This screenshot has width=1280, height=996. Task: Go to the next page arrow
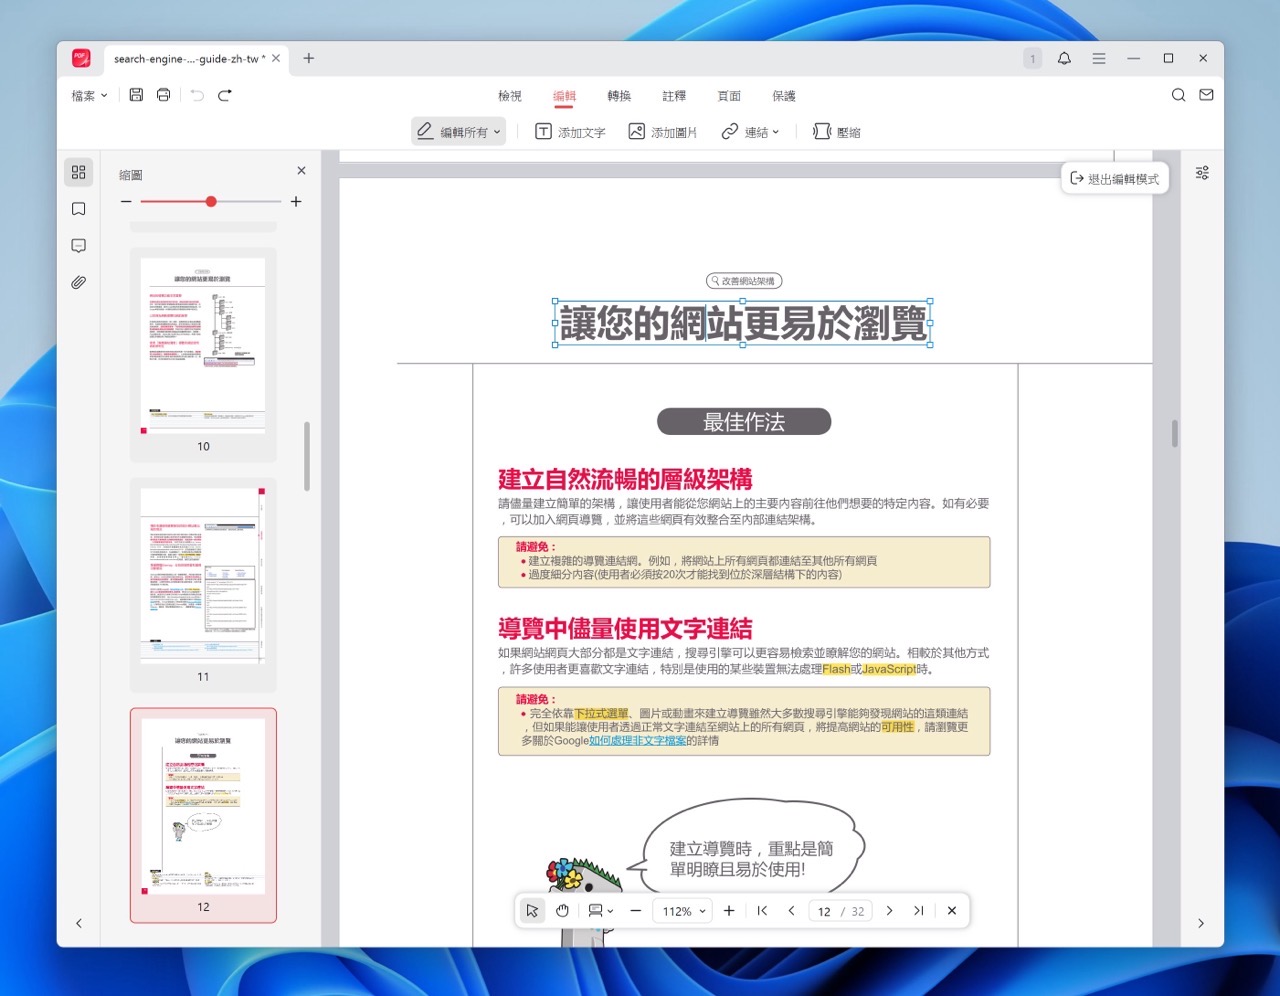pyautogui.click(x=889, y=911)
